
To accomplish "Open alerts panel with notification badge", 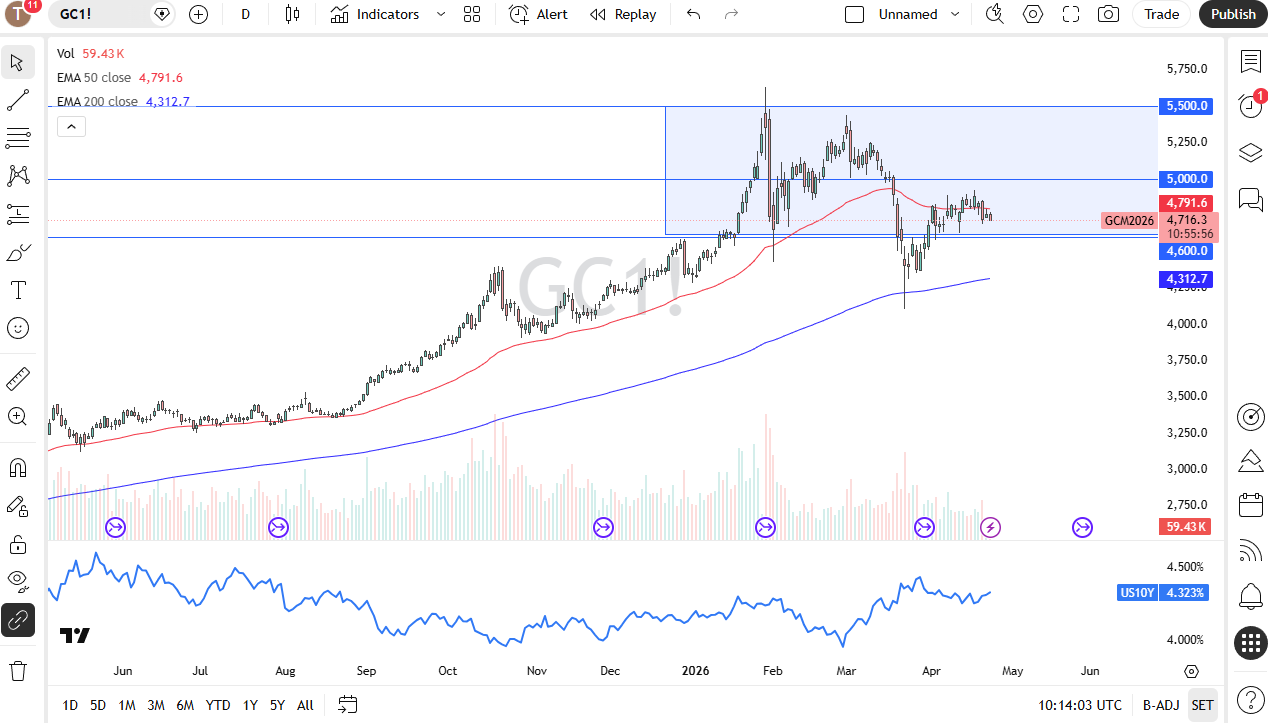I will [x=1250, y=105].
